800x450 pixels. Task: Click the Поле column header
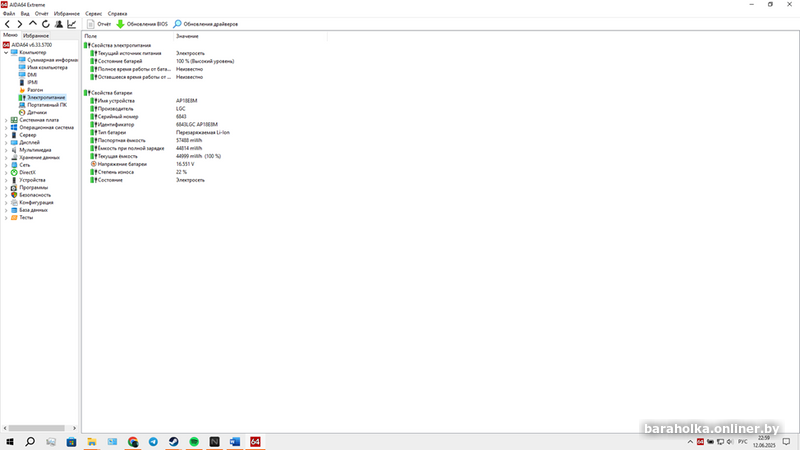click(128, 36)
